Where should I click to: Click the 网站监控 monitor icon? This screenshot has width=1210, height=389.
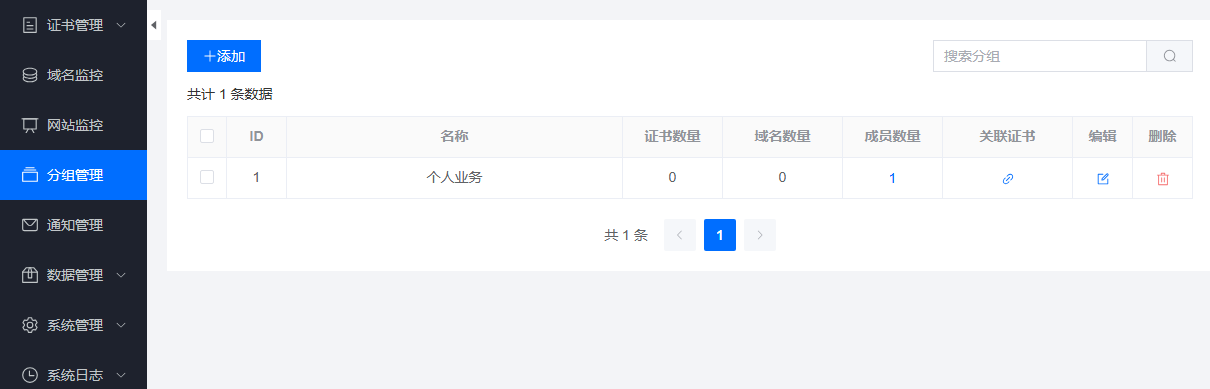30,125
